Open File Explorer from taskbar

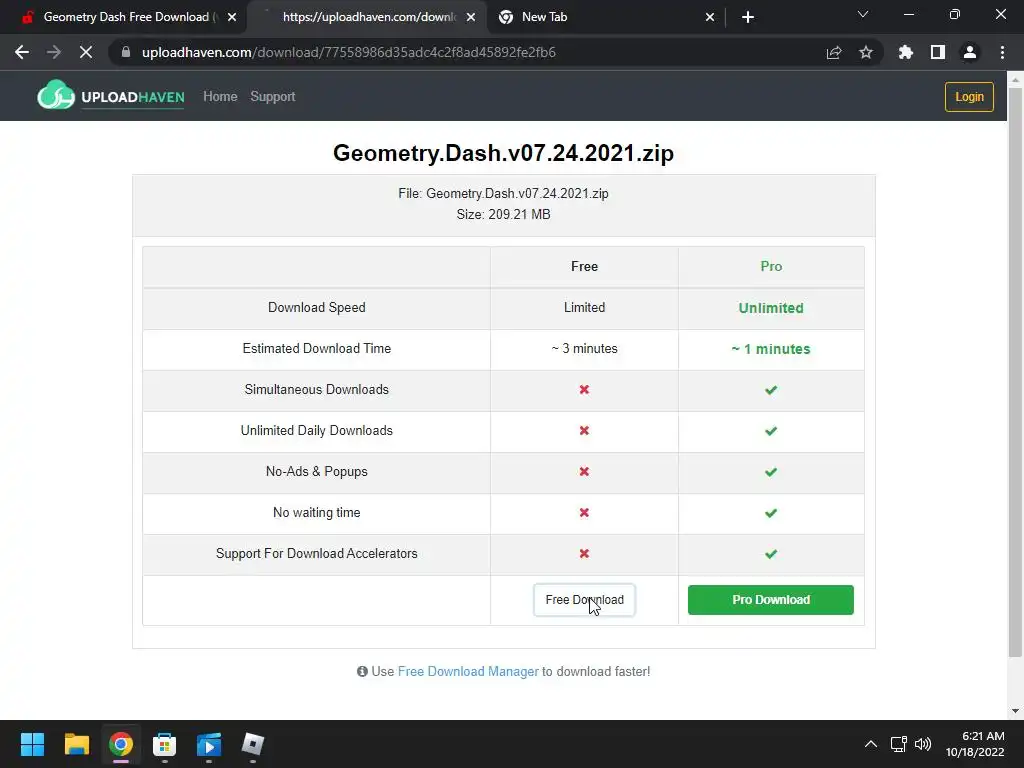point(76,744)
